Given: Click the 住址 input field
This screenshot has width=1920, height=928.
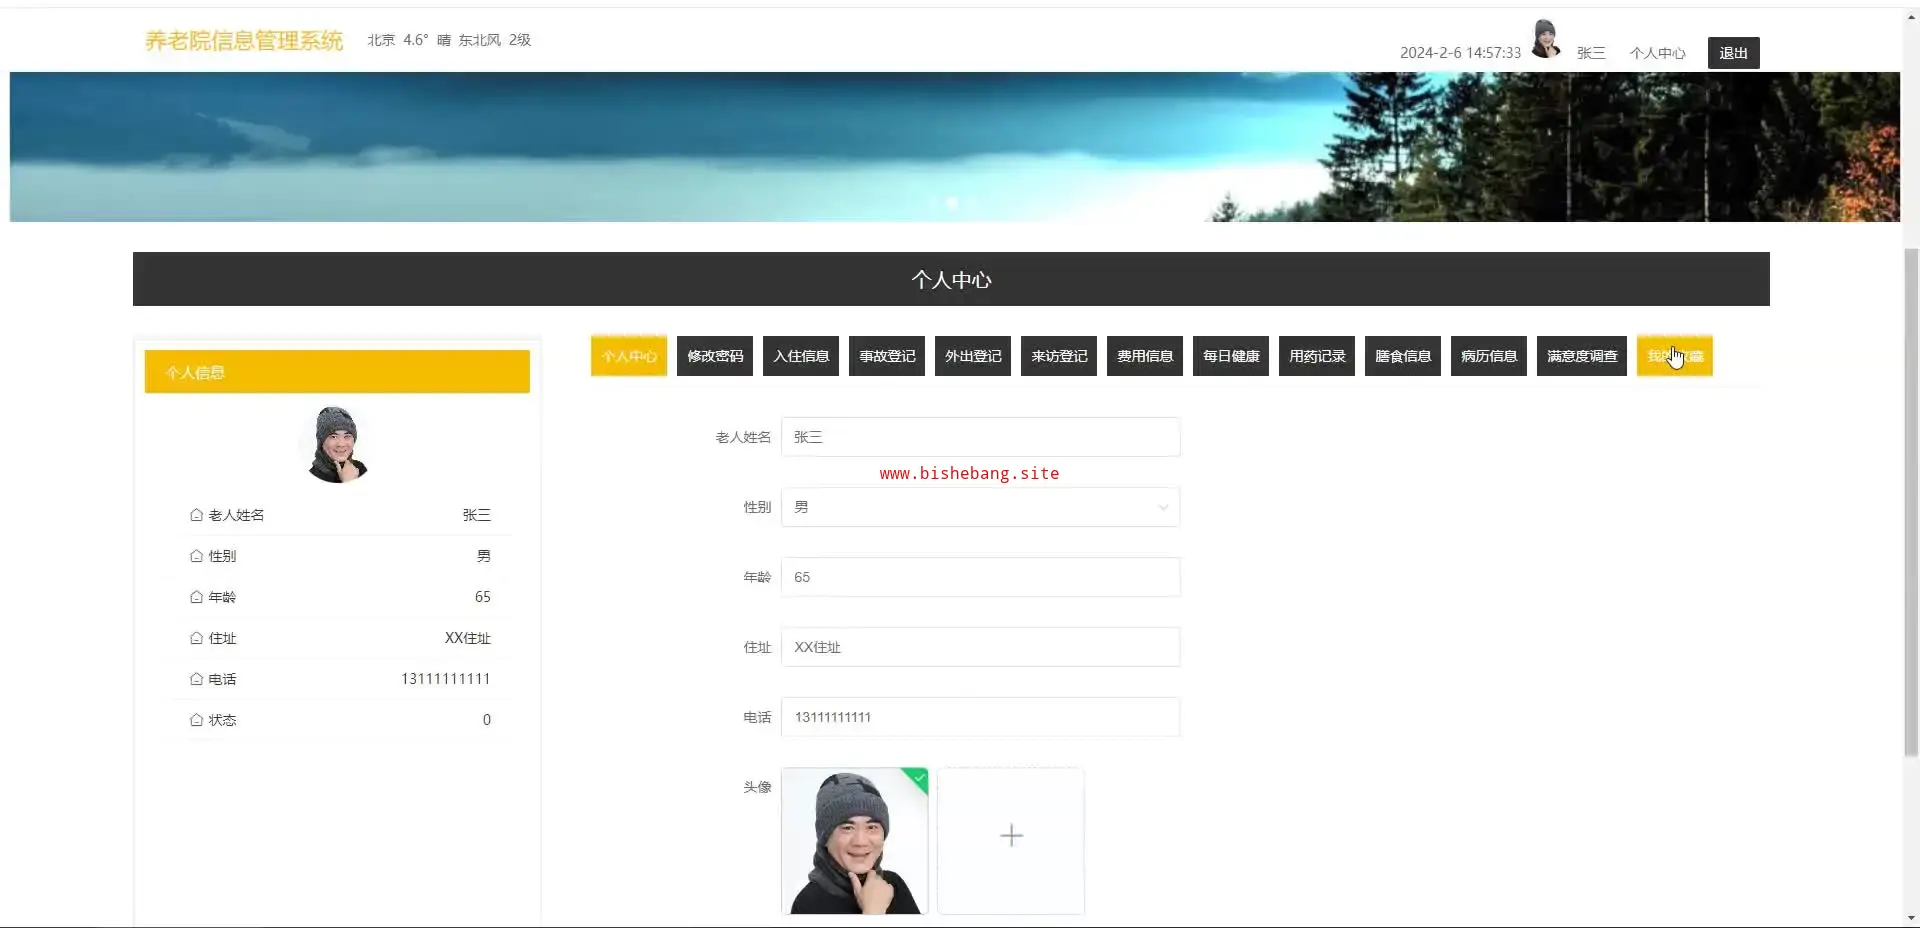Looking at the screenshot, I should 980,647.
